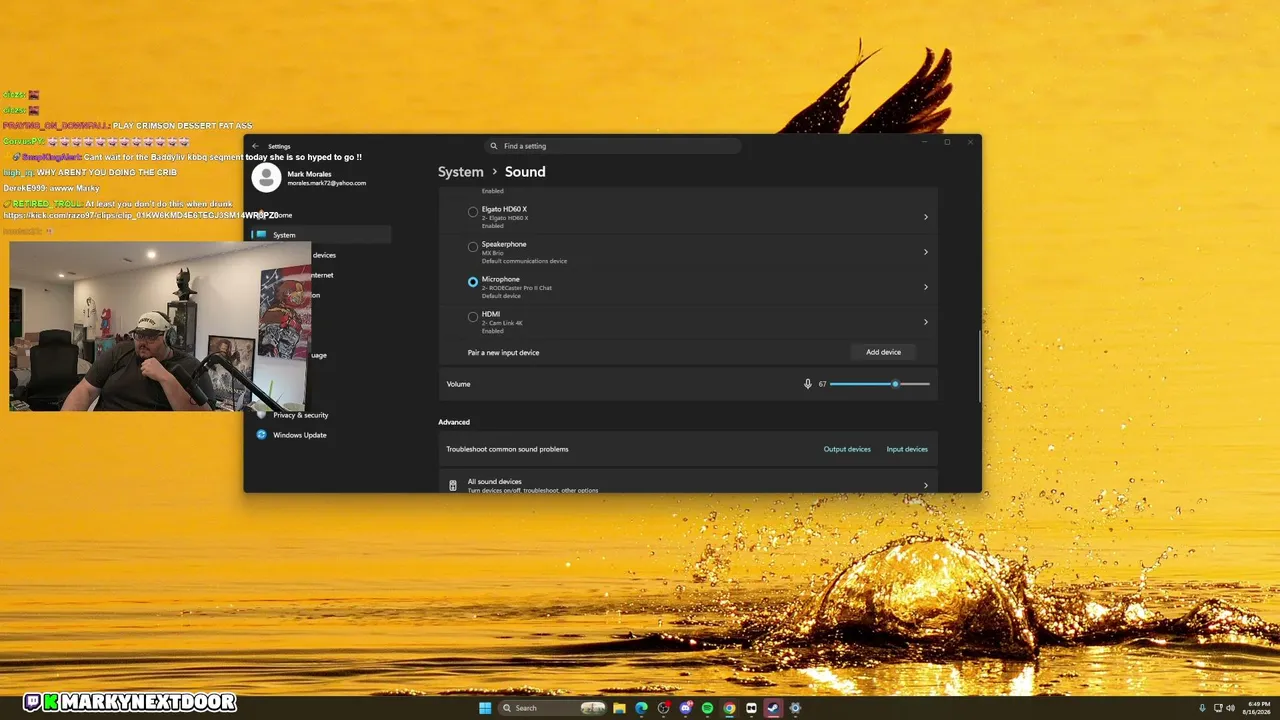The width and height of the screenshot is (1280, 720).
Task: Select HDMI Cam Link 4K input
Action: [473, 317]
